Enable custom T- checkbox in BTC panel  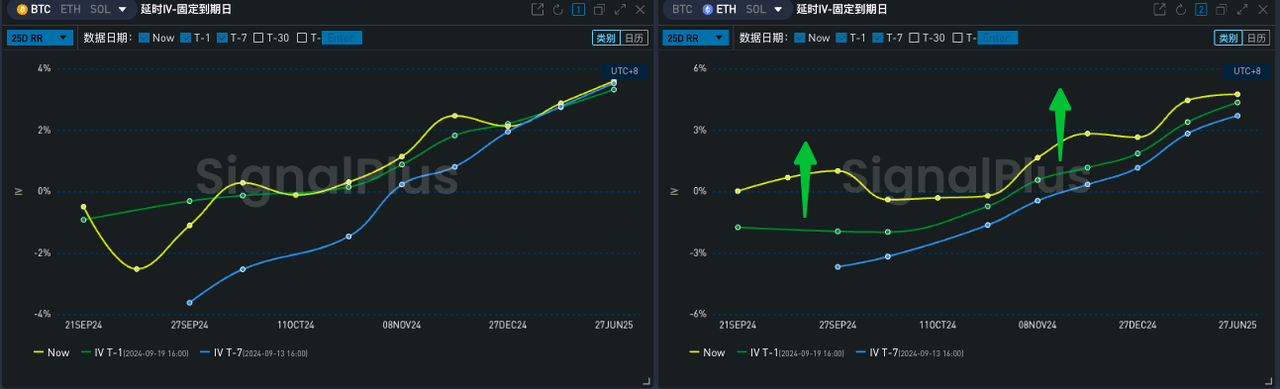point(301,38)
